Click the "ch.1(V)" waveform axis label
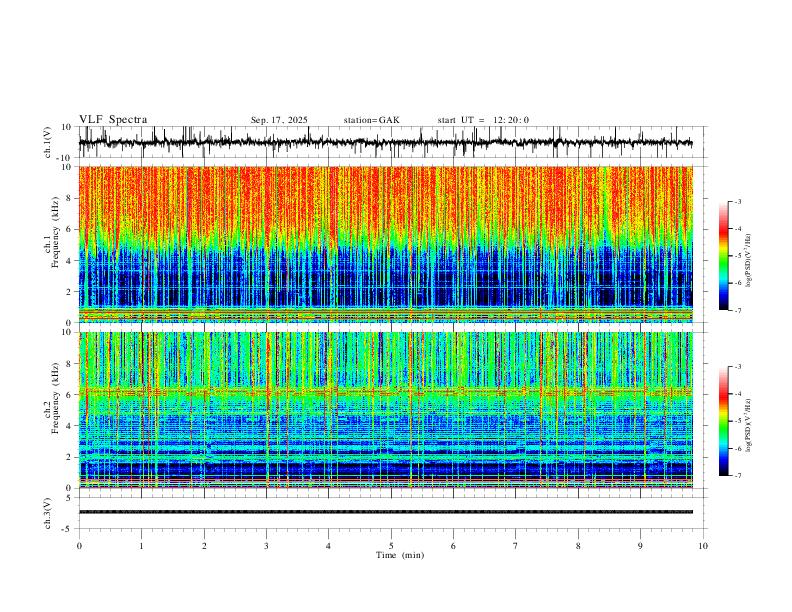The width and height of the screenshot is (792, 612). click(x=48, y=142)
